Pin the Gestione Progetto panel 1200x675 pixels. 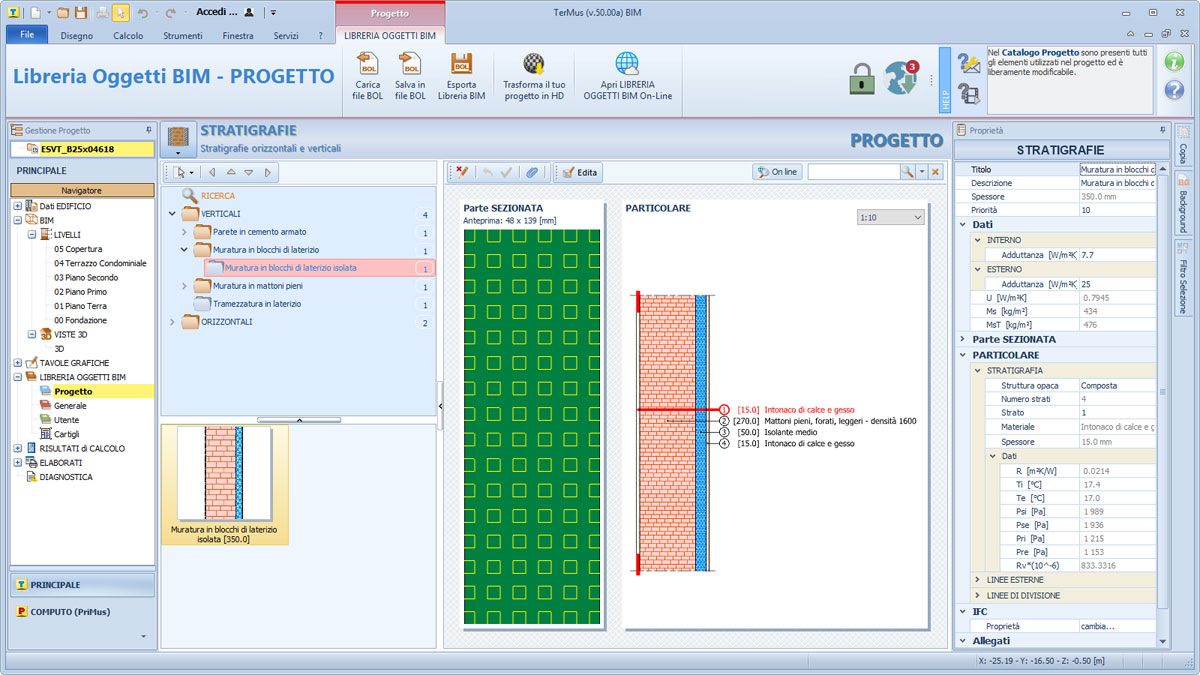[149, 130]
